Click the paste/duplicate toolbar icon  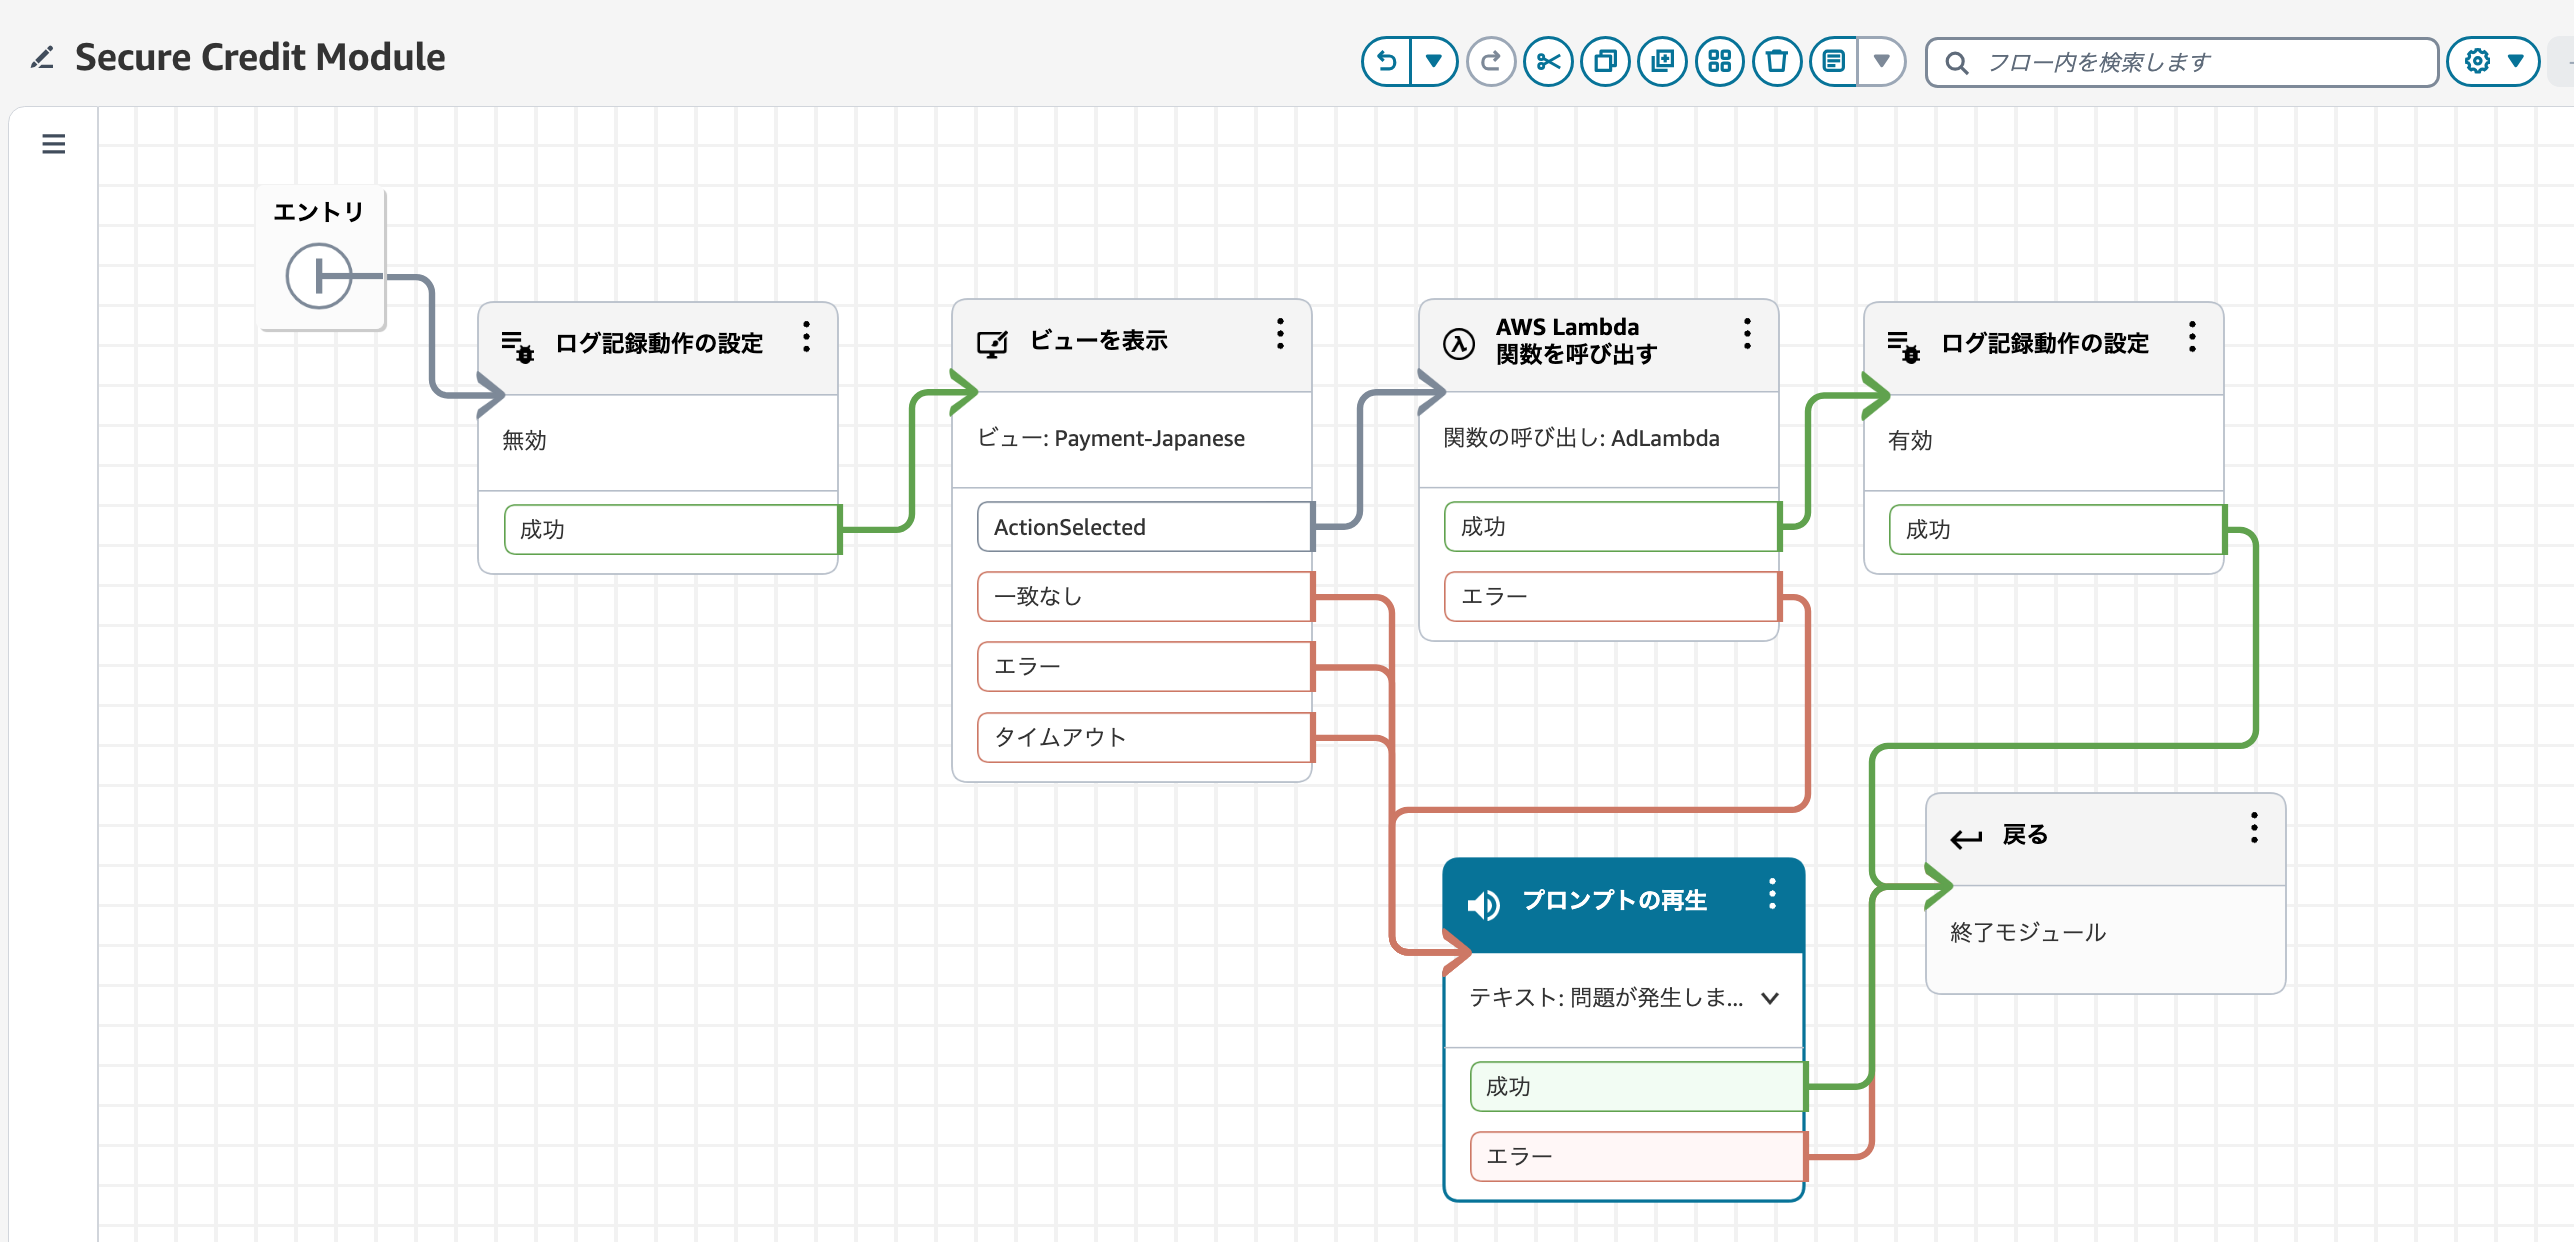point(1662,62)
